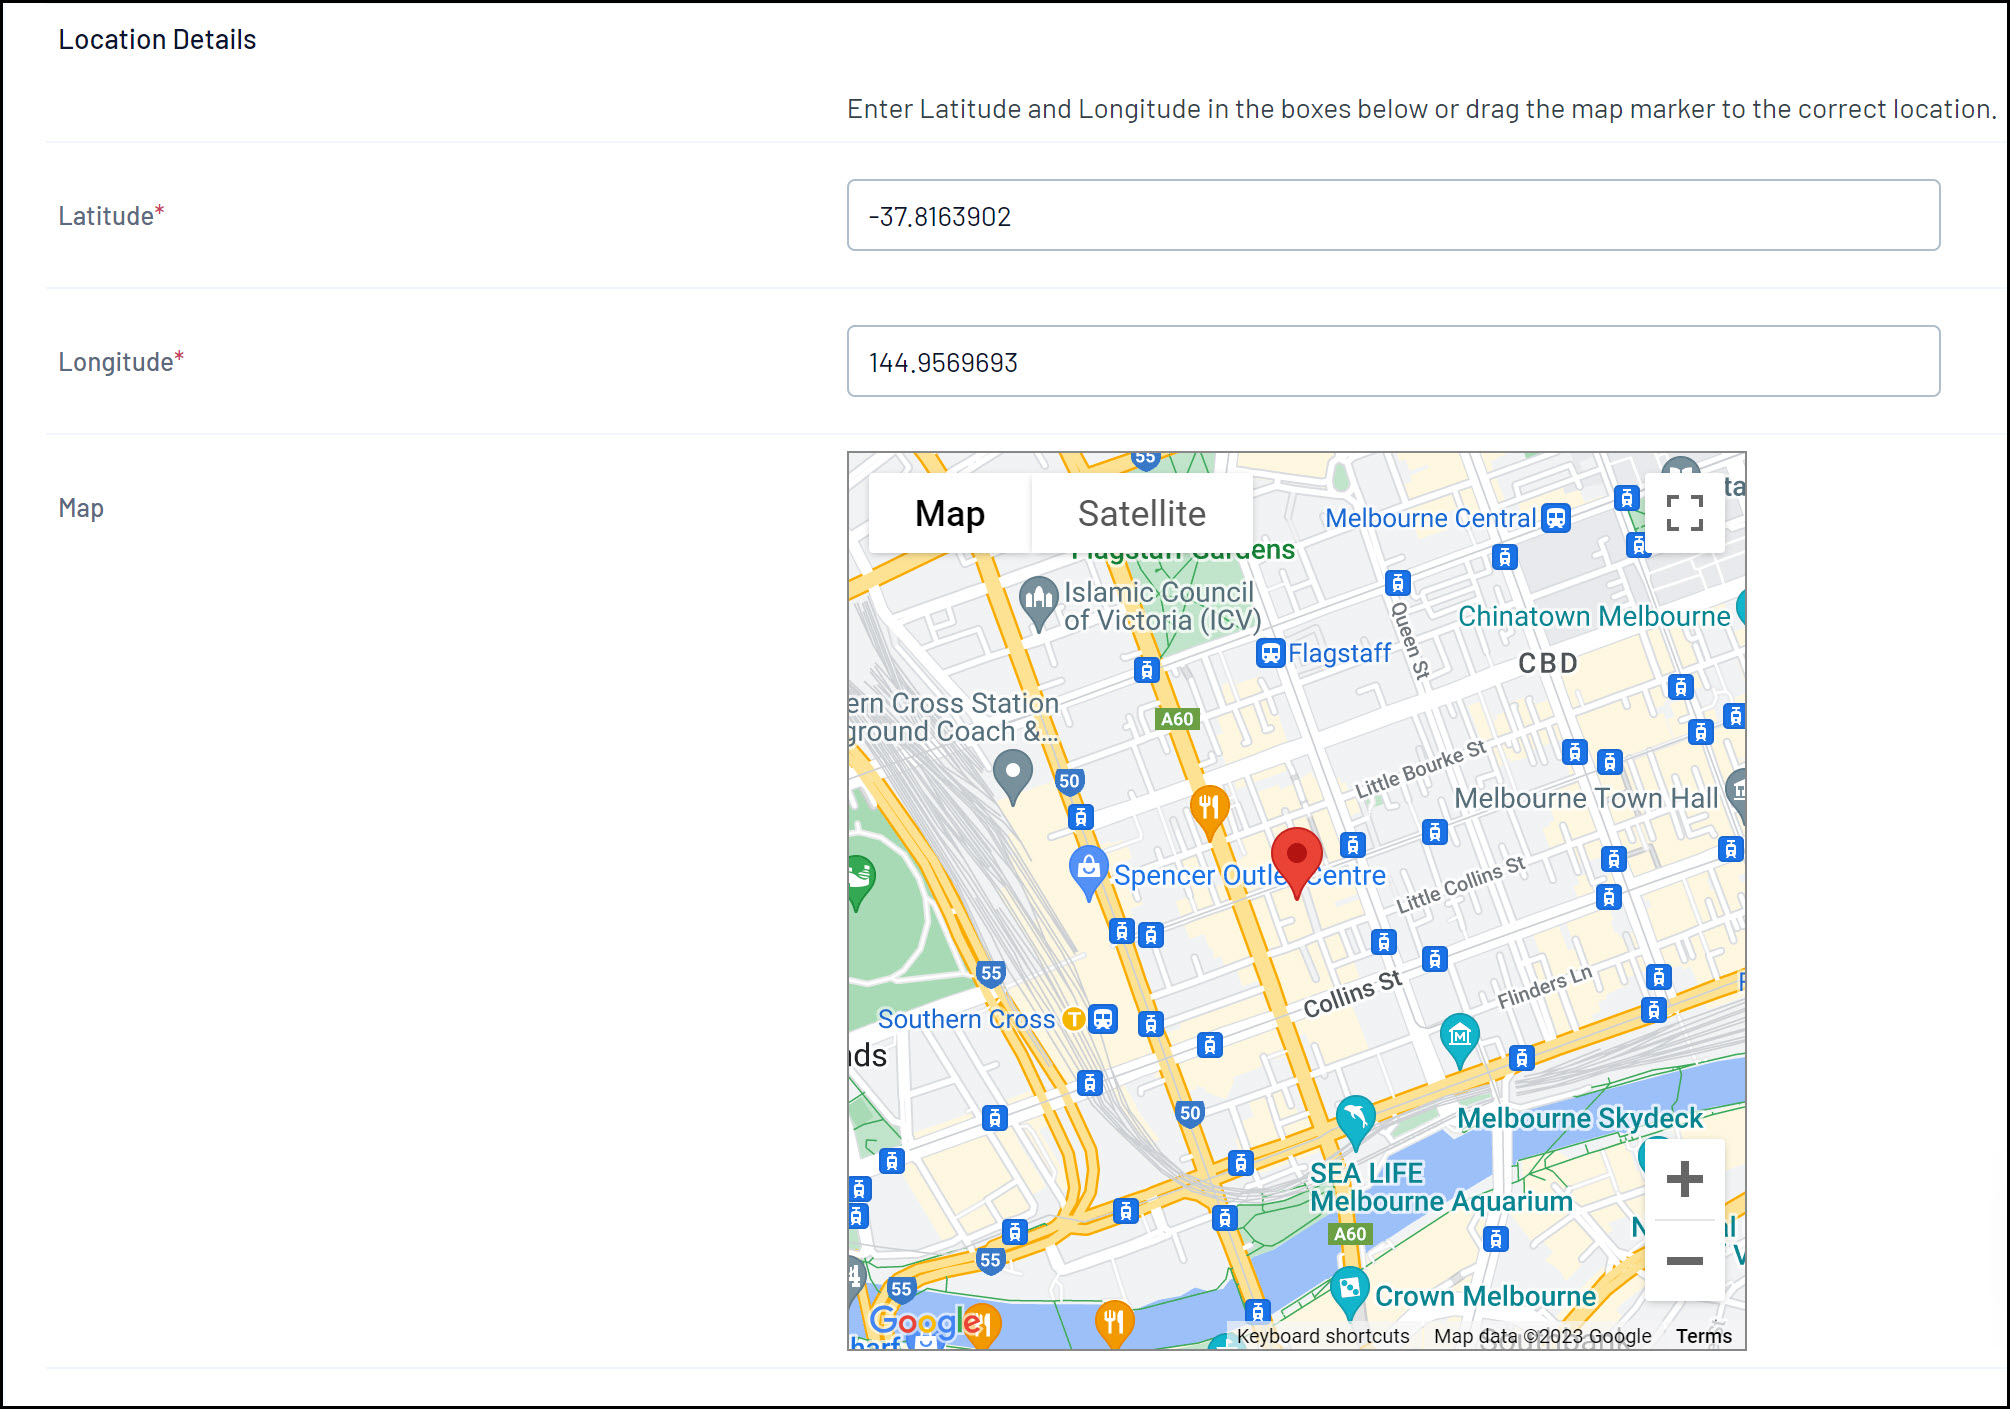Click the Google logo on the map
2010x1409 pixels.
[916, 1322]
